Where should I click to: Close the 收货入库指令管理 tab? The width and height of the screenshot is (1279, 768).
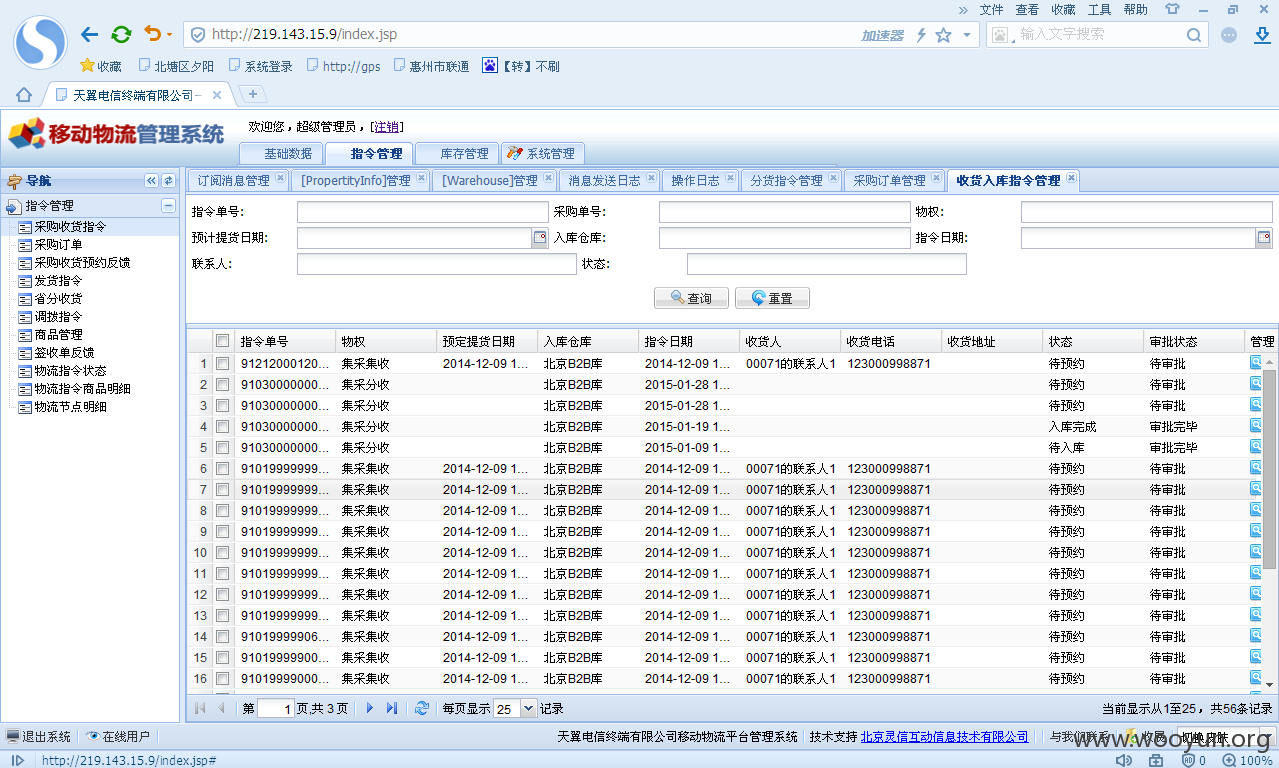[x=1071, y=178]
